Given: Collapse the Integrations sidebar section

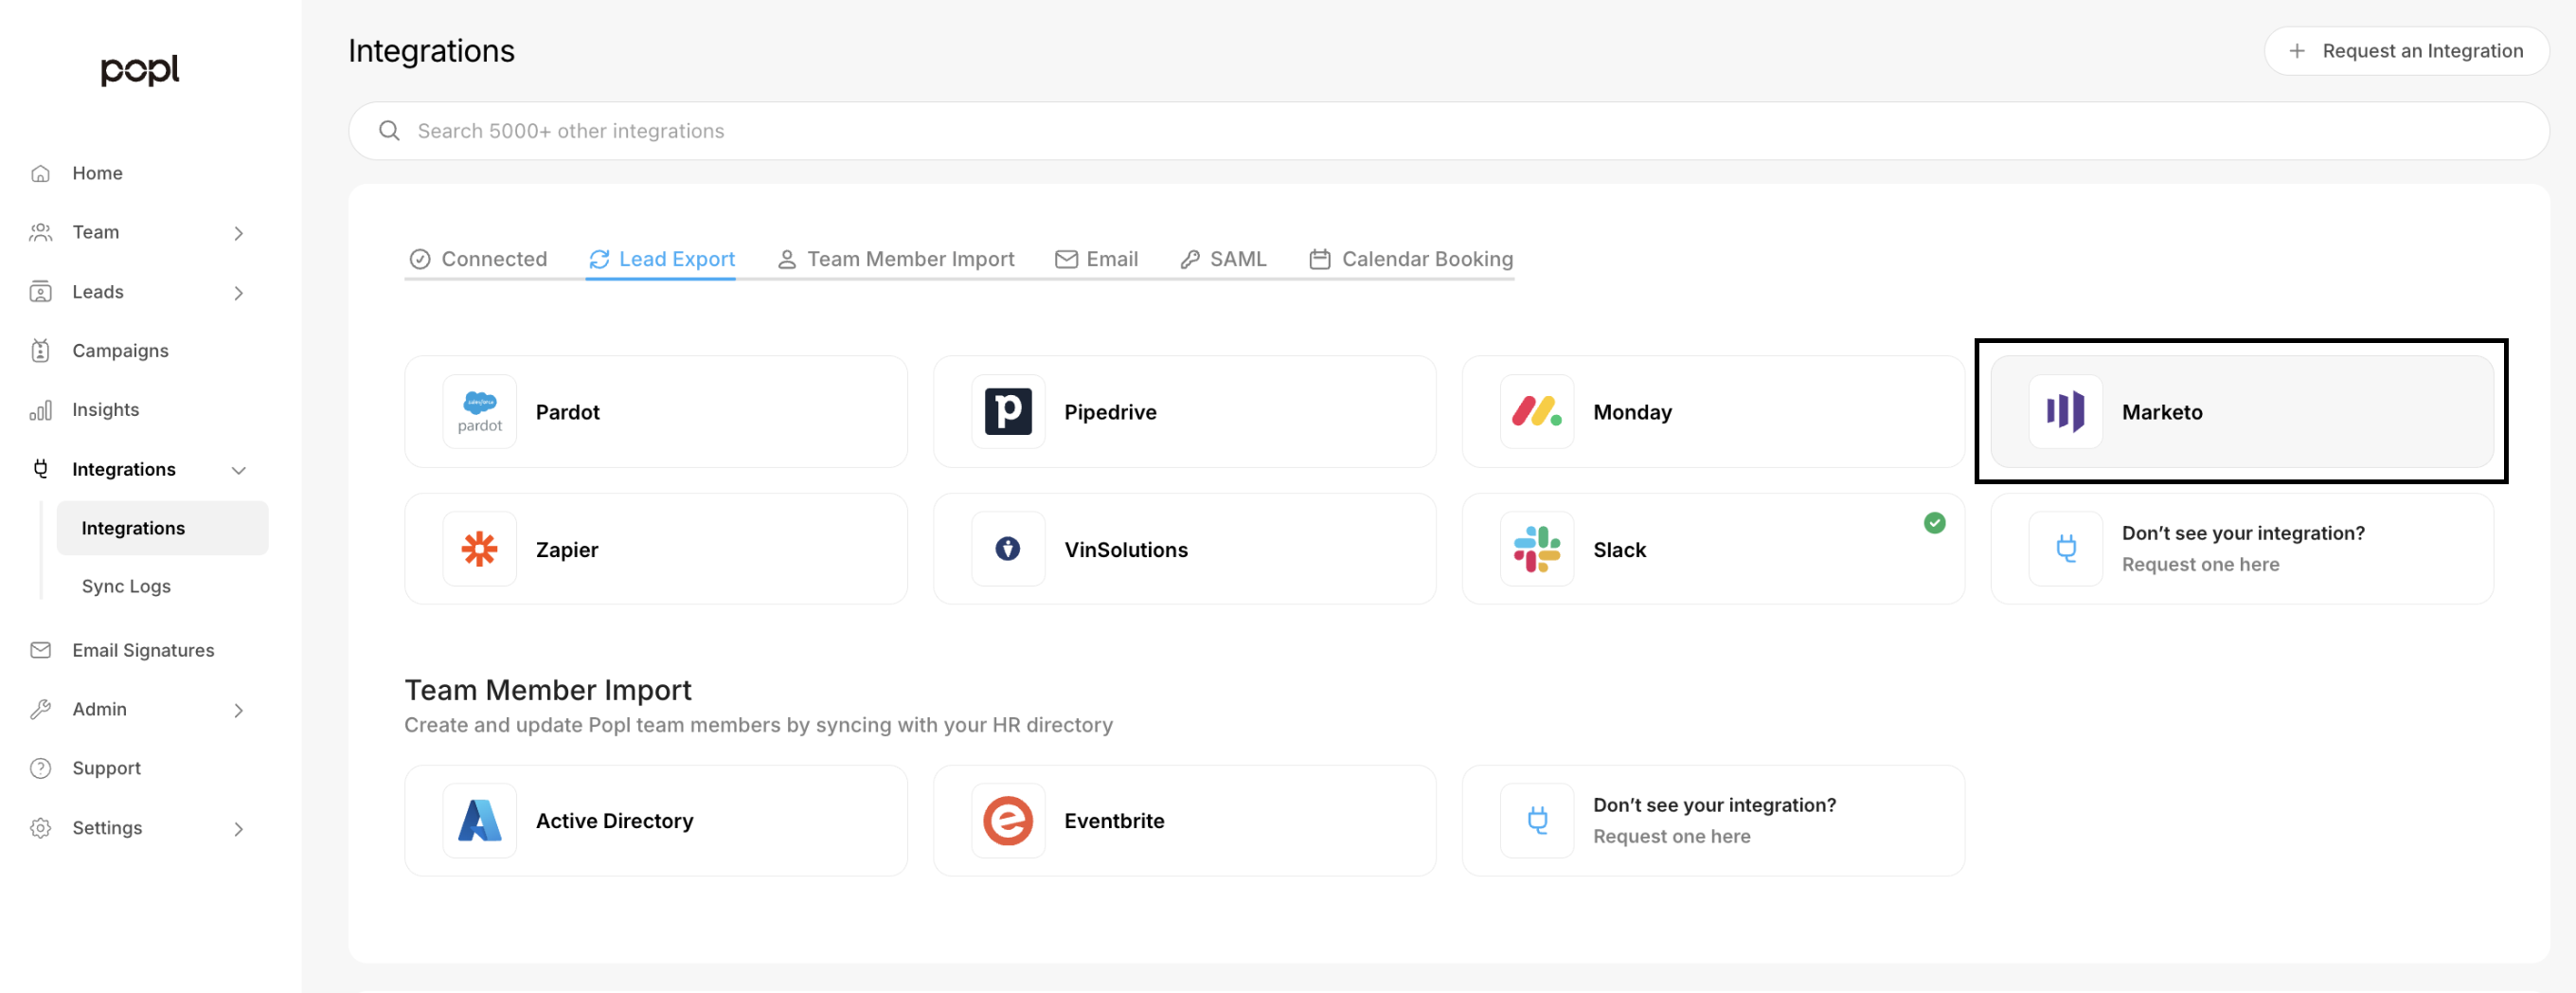Looking at the screenshot, I should pyautogui.click(x=238, y=470).
